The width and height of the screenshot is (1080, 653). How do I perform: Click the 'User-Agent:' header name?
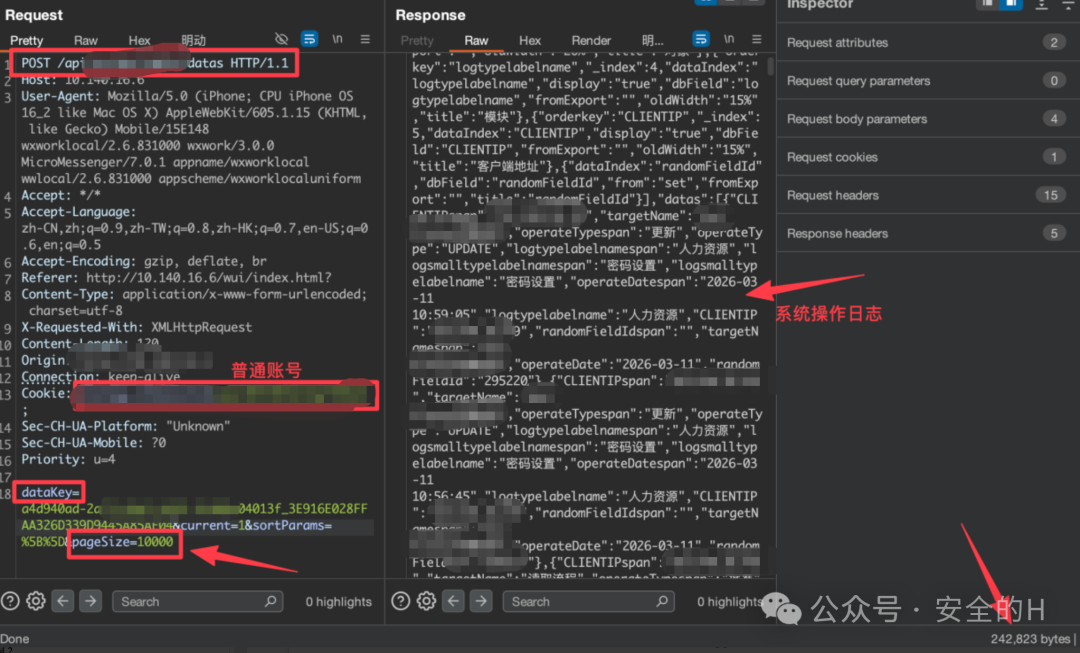(61, 96)
